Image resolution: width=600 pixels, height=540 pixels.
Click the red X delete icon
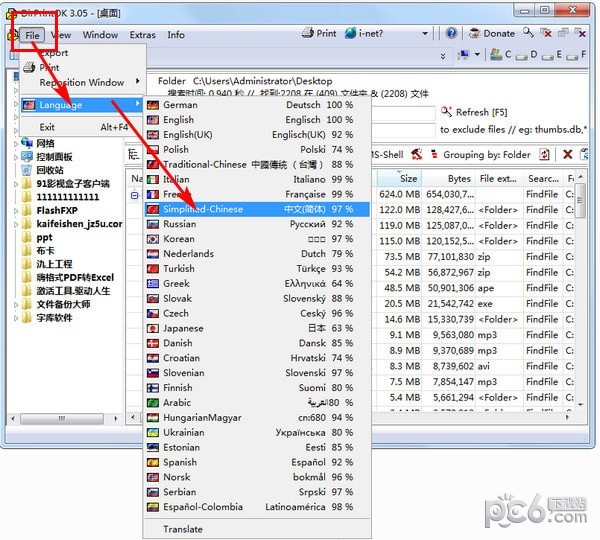tap(567, 155)
